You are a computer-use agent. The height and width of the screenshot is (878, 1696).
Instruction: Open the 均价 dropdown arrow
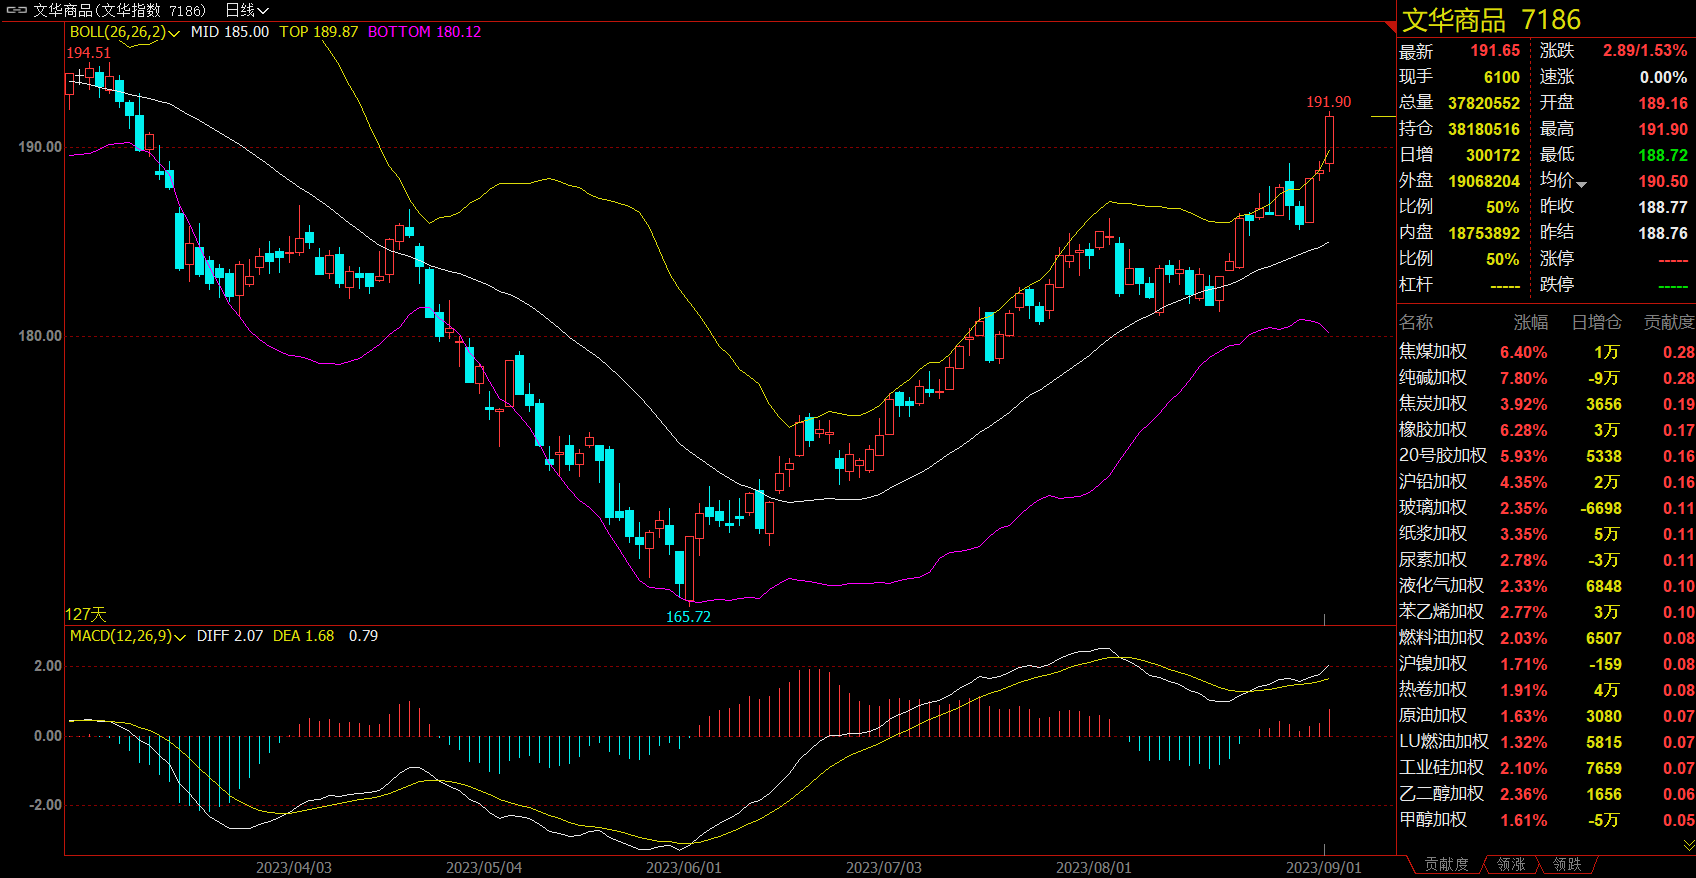pos(1582,184)
